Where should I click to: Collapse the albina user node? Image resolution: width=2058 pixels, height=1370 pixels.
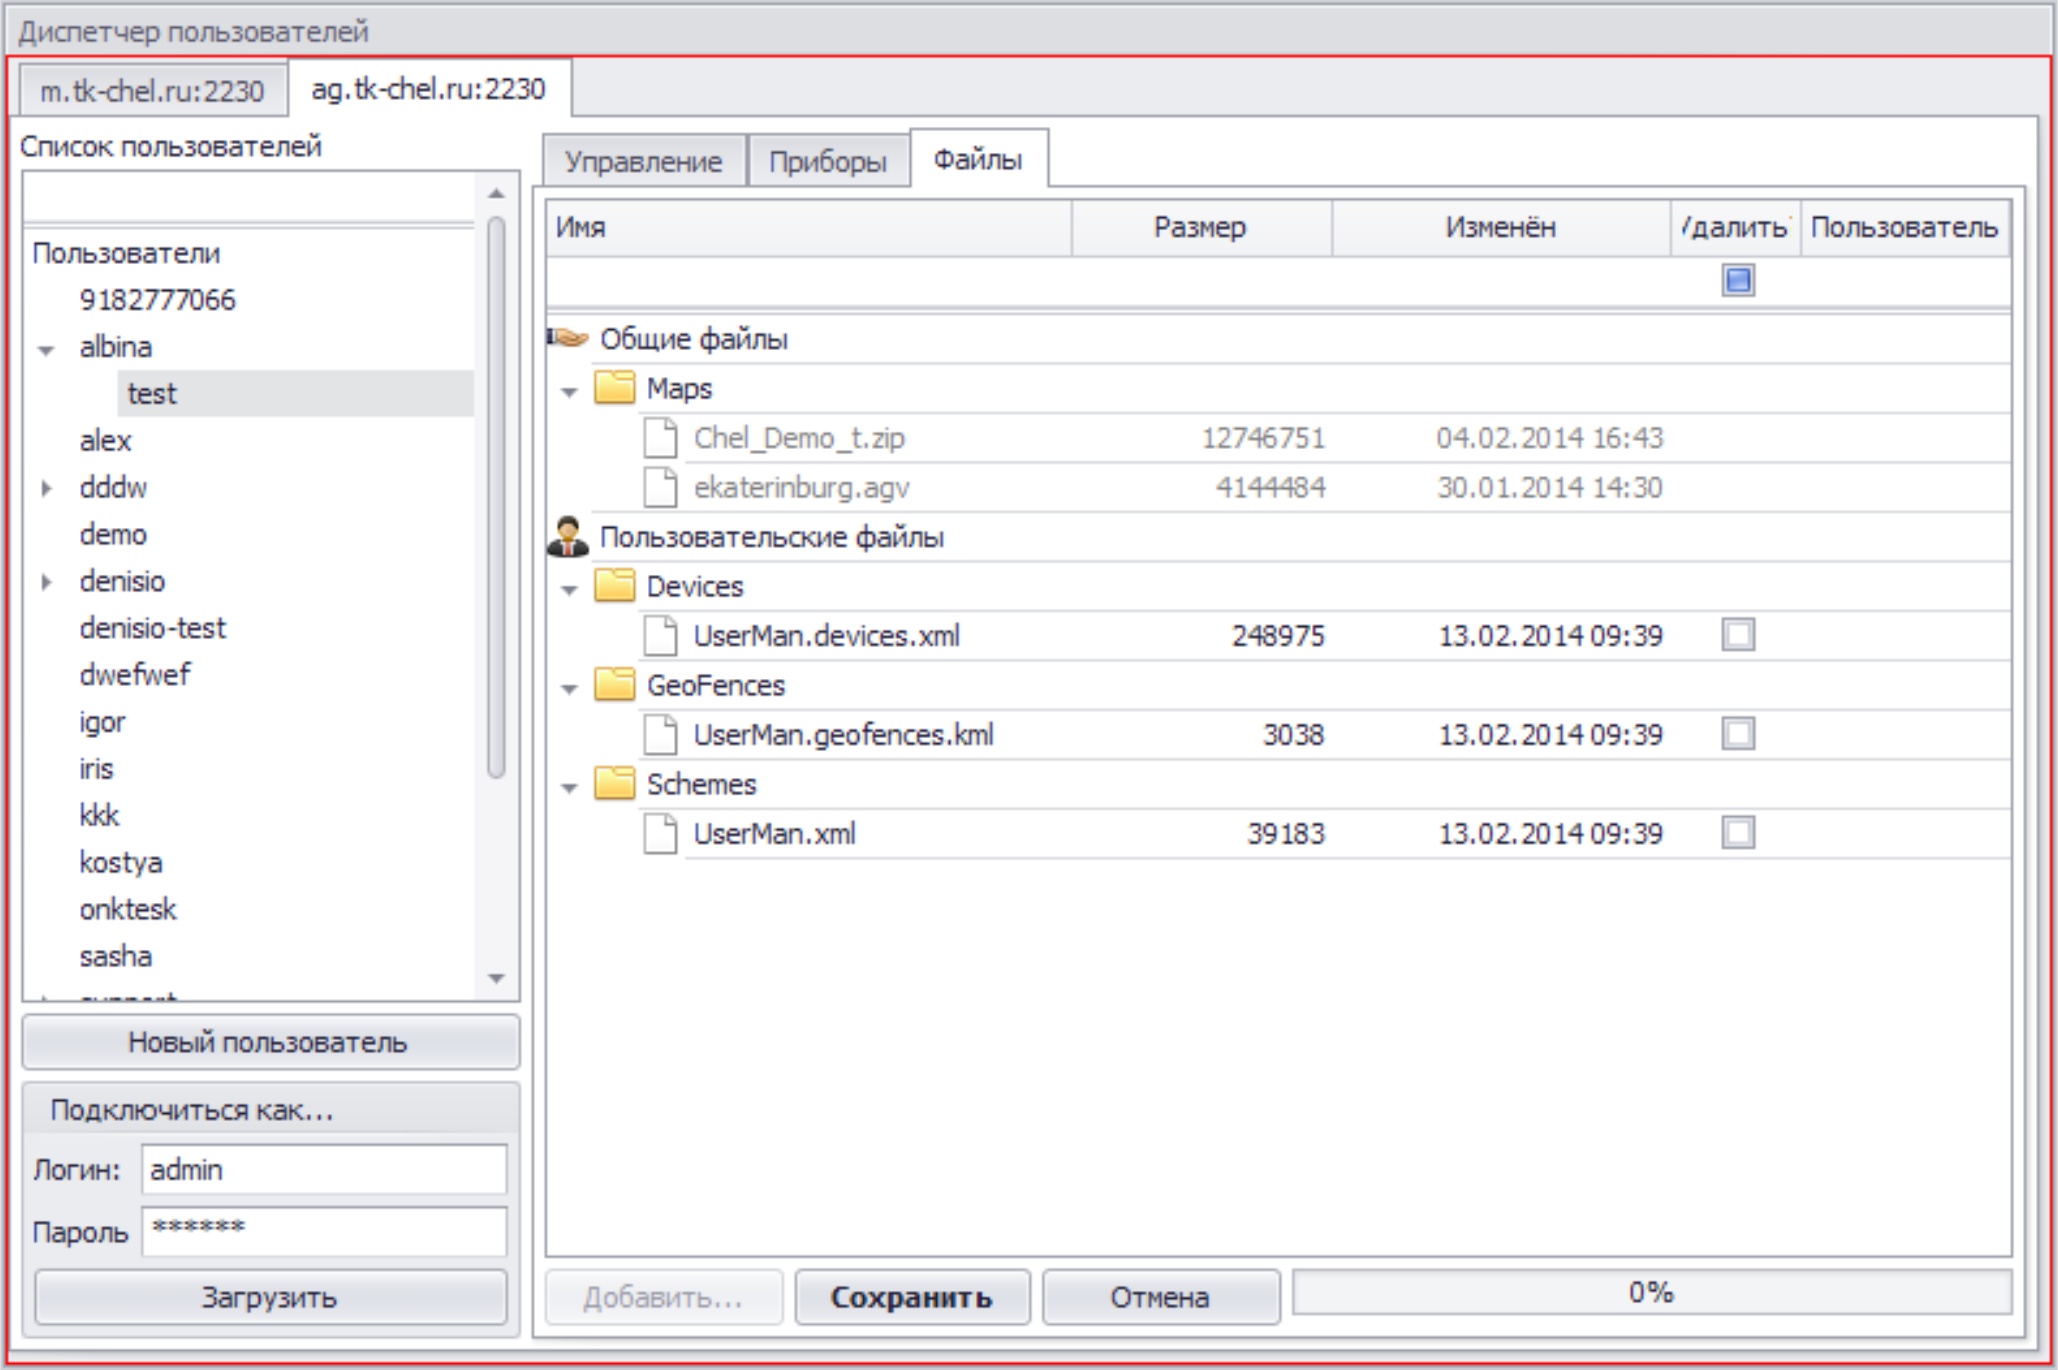46,350
